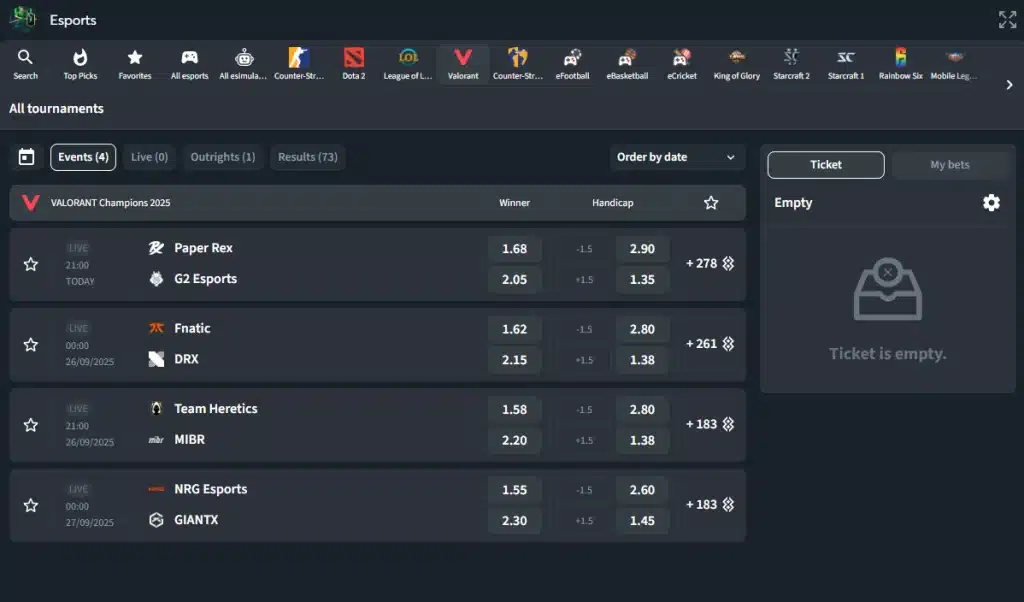Bet on Paper Rex winner odds 1.68
Image resolution: width=1024 pixels, height=602 pixels.
(514, 249)
